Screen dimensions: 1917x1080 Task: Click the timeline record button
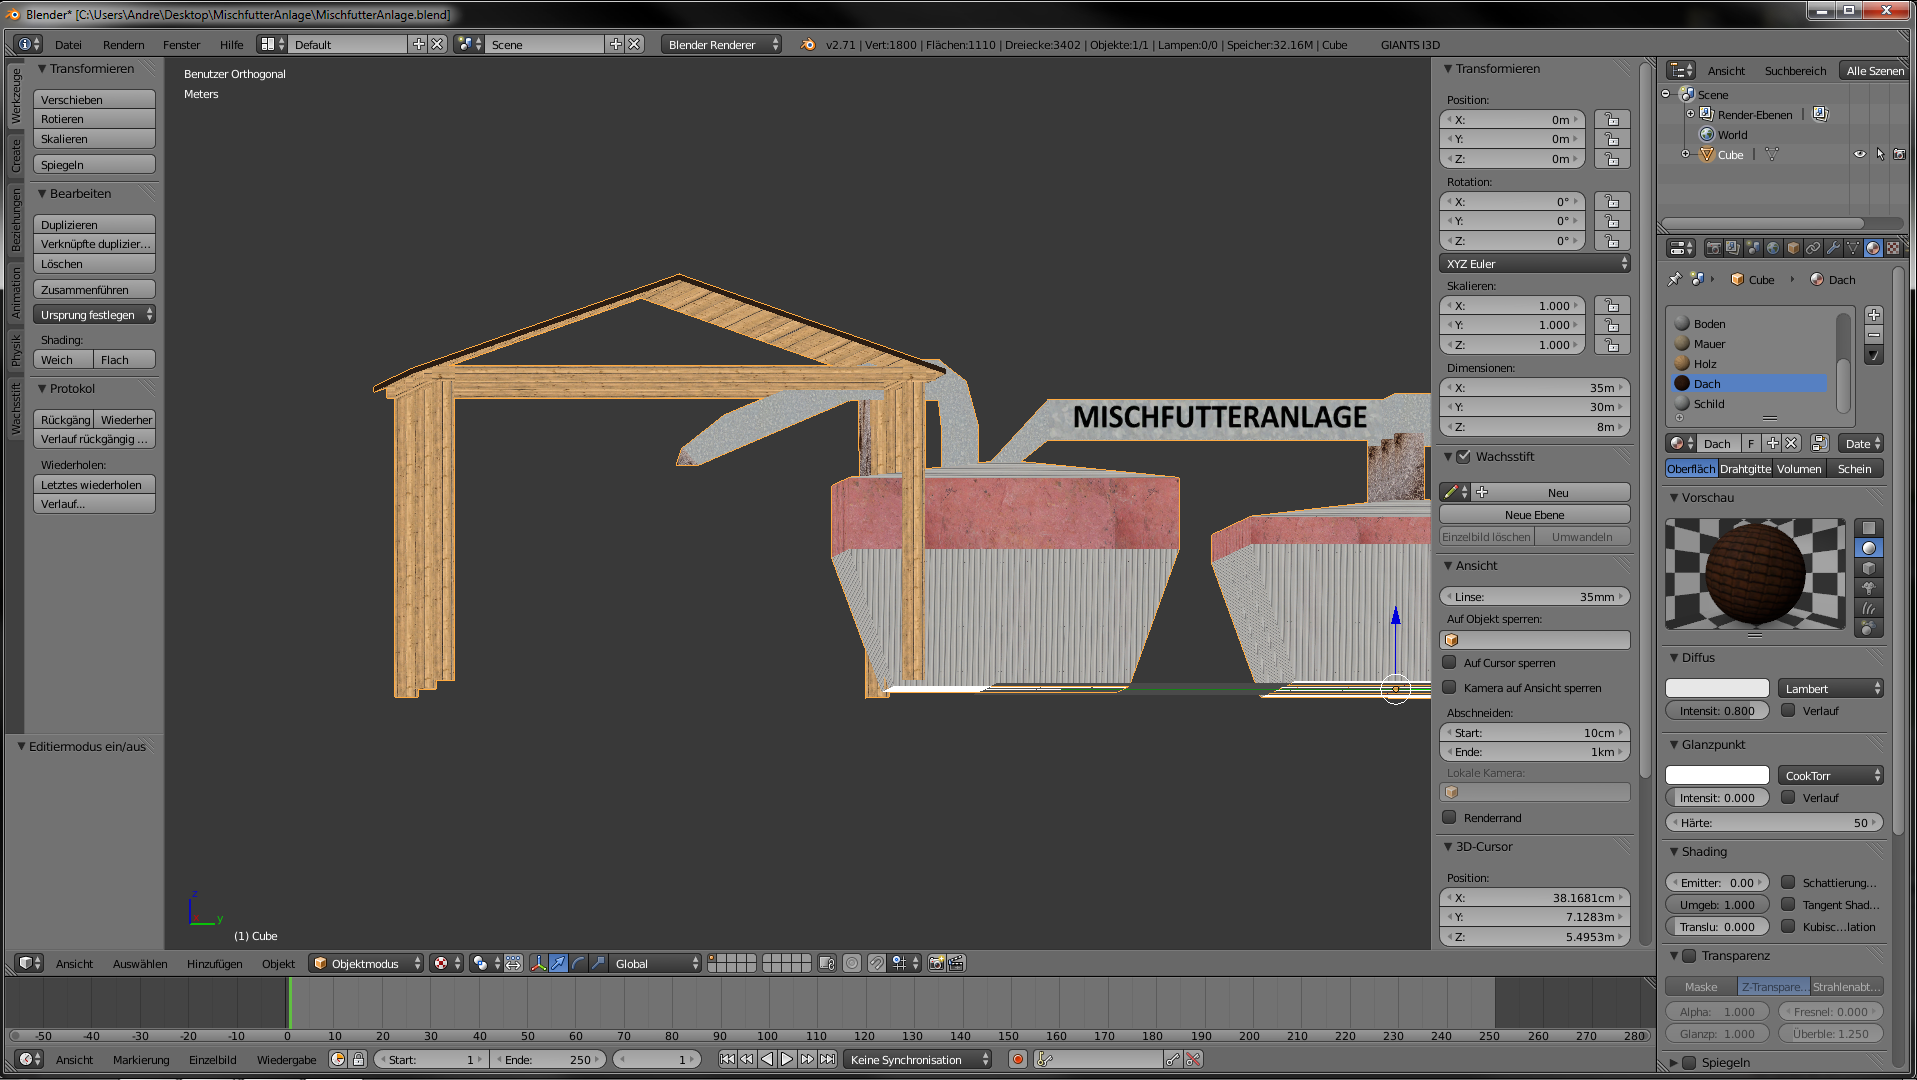click(1018, 1059)
